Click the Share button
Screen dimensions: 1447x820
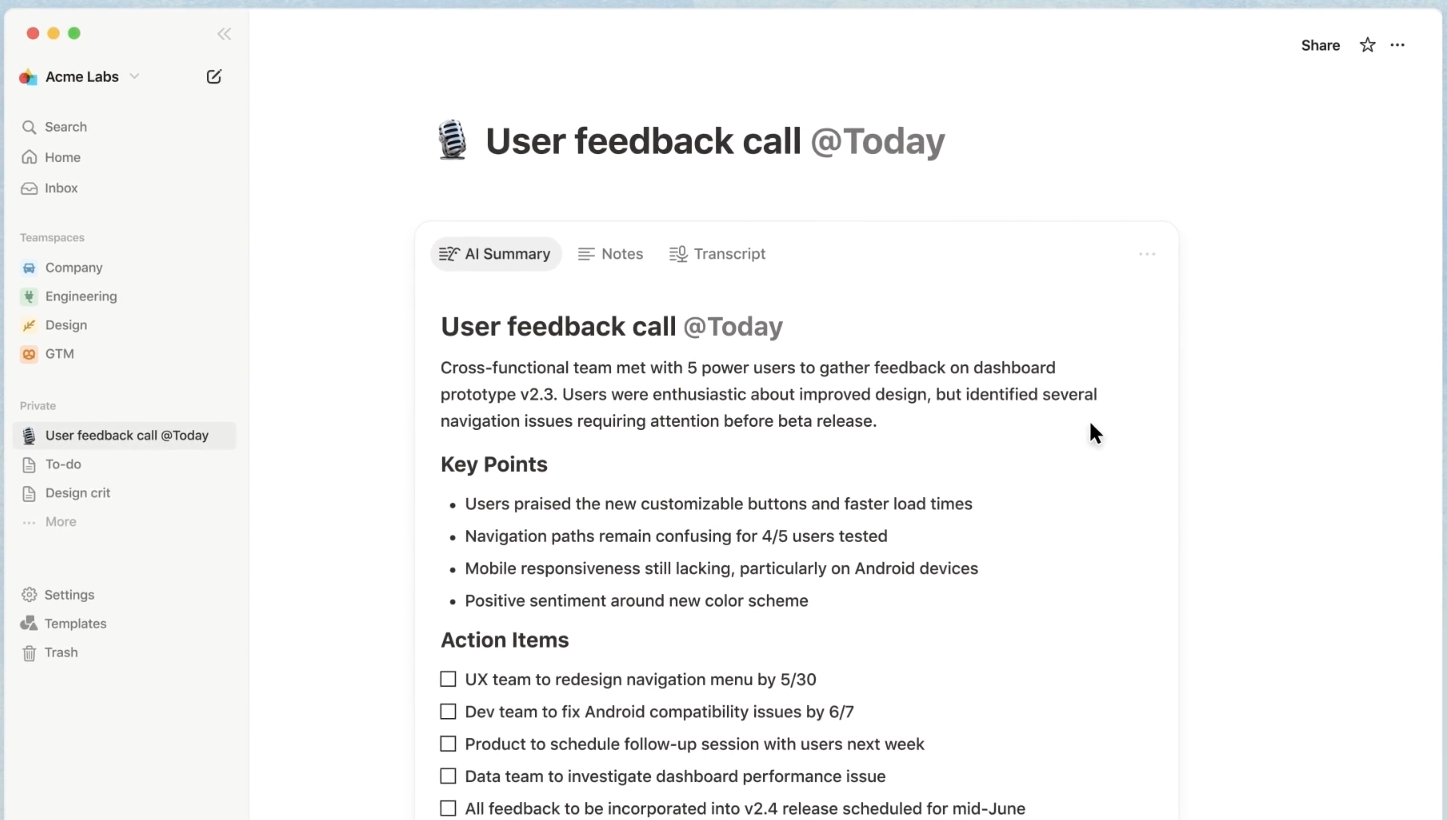(1320, 45)
